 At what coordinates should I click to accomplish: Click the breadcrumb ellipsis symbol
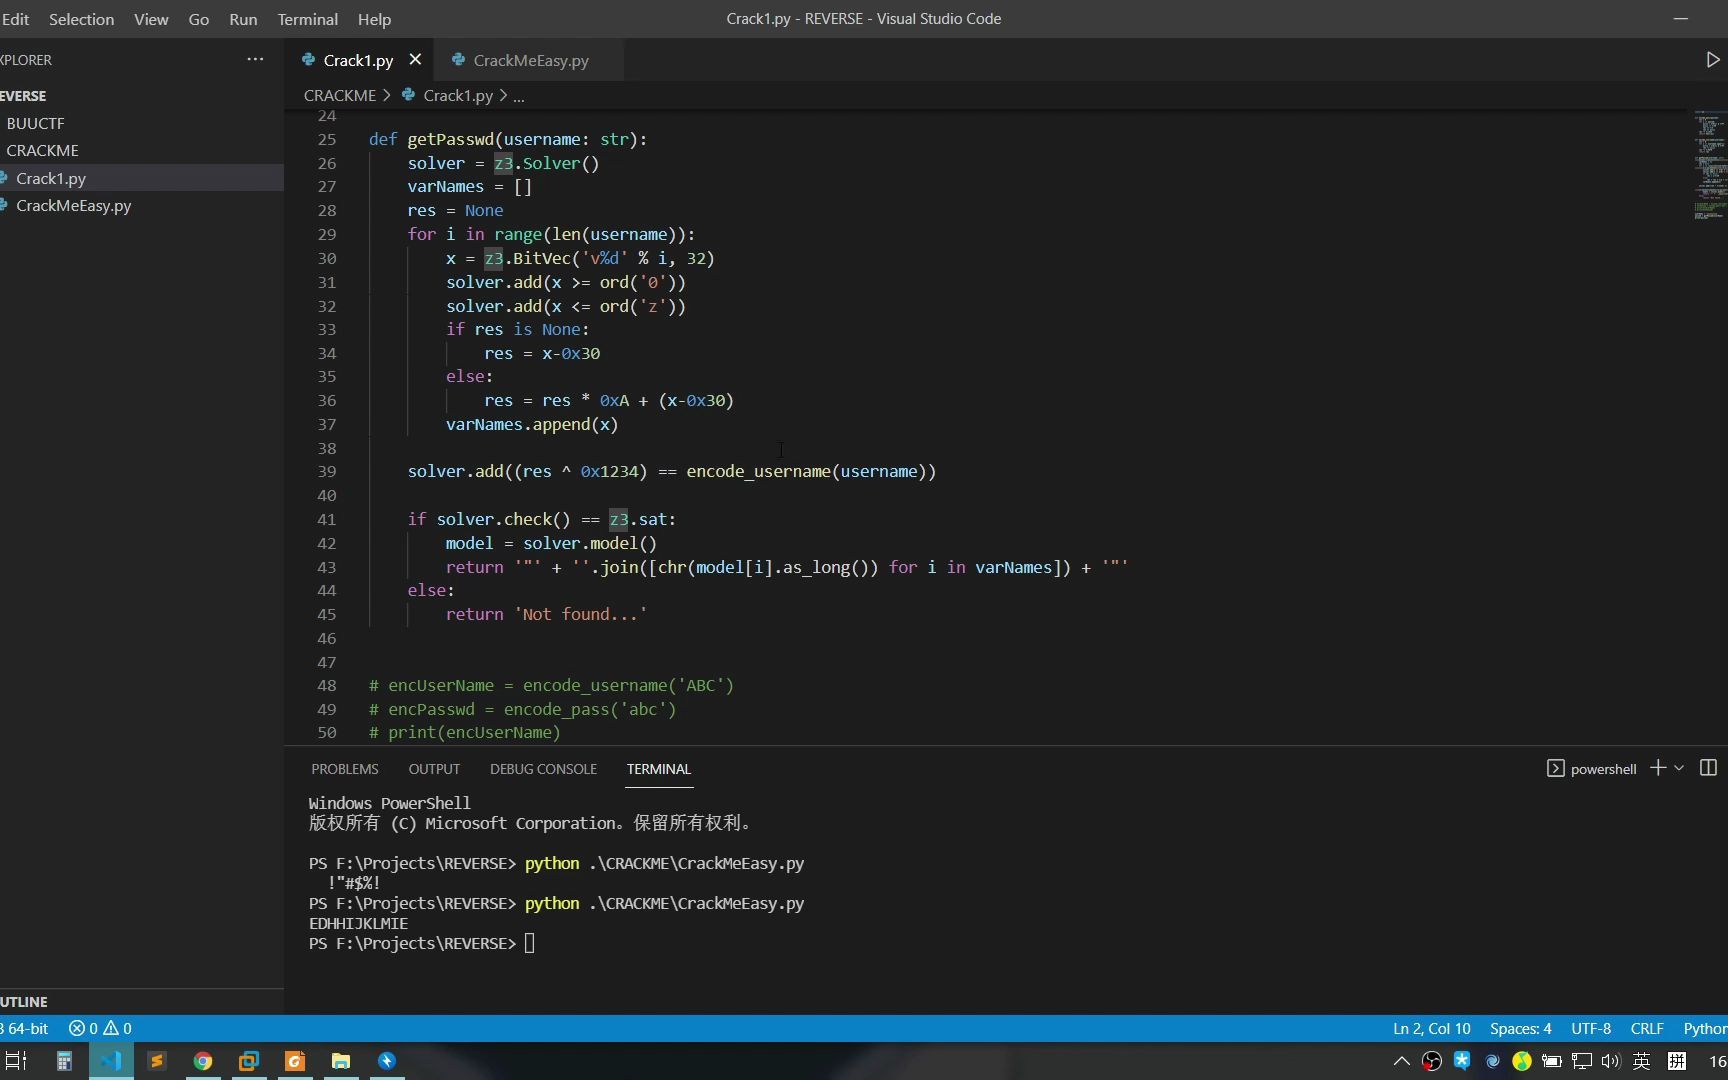tap(518, 96)
